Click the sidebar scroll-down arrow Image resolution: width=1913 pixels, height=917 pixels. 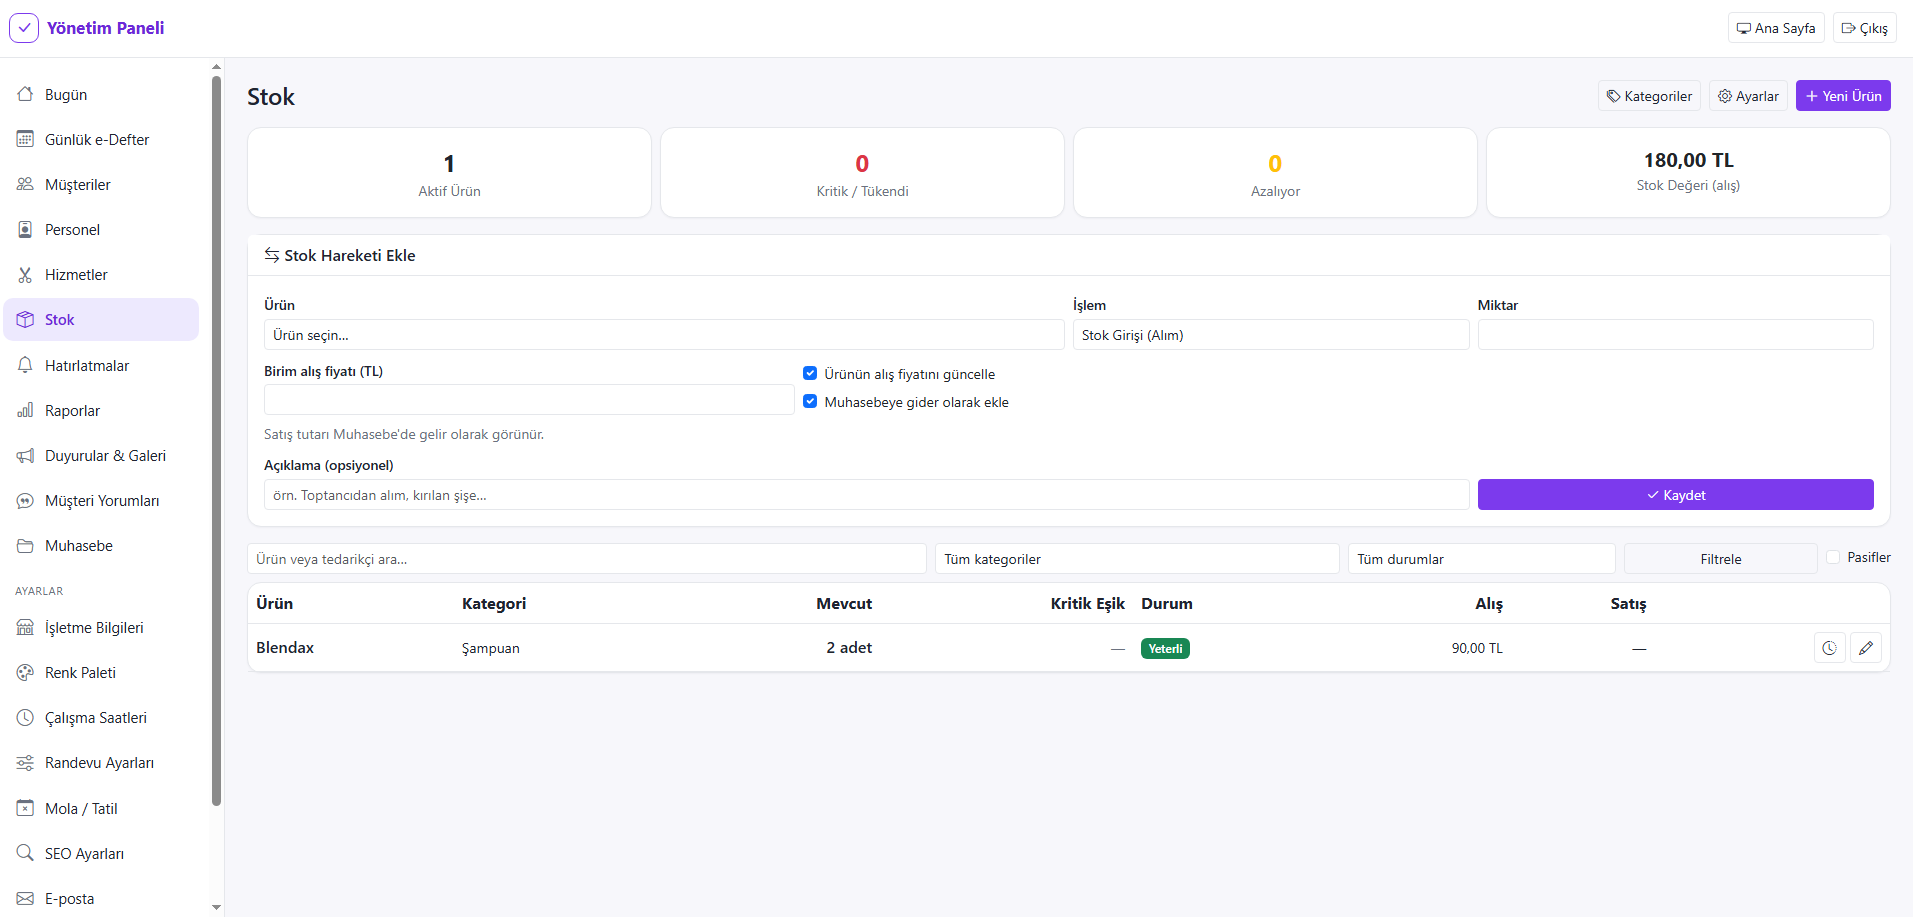[x=217, y=907]
